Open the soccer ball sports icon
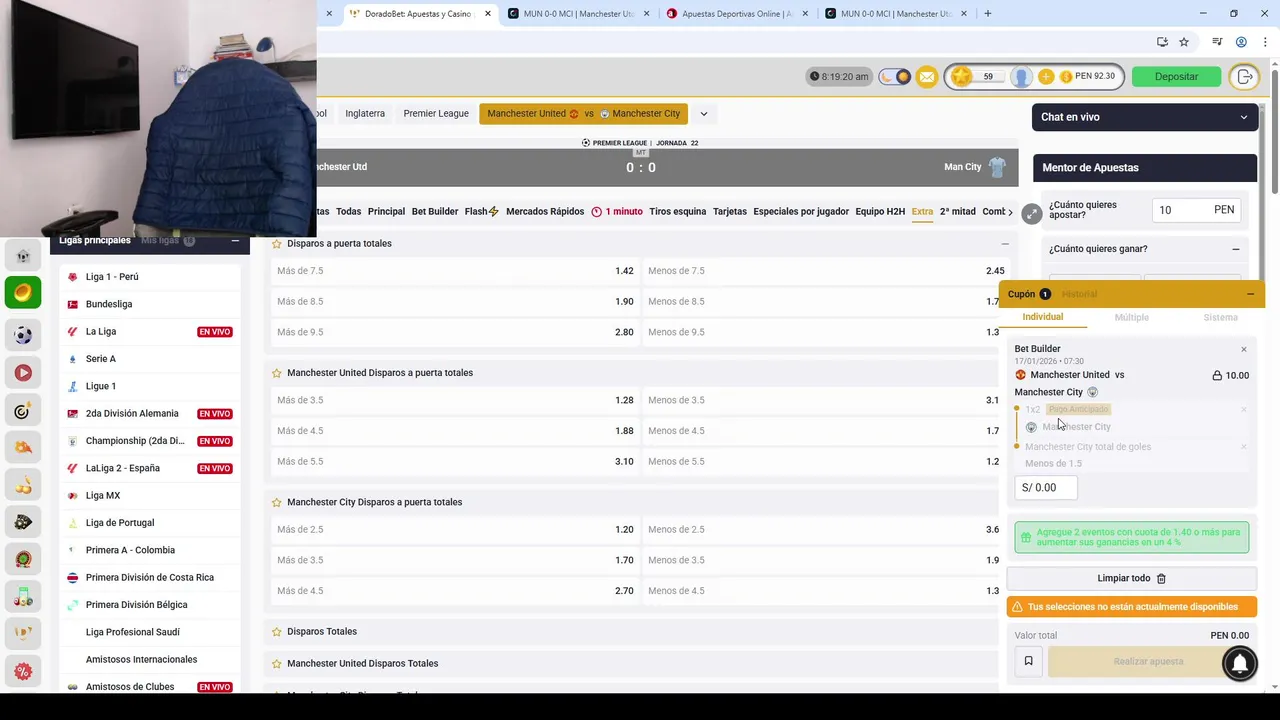The width and height of the screenshot is (1280, 720). (x=23, y=336)
